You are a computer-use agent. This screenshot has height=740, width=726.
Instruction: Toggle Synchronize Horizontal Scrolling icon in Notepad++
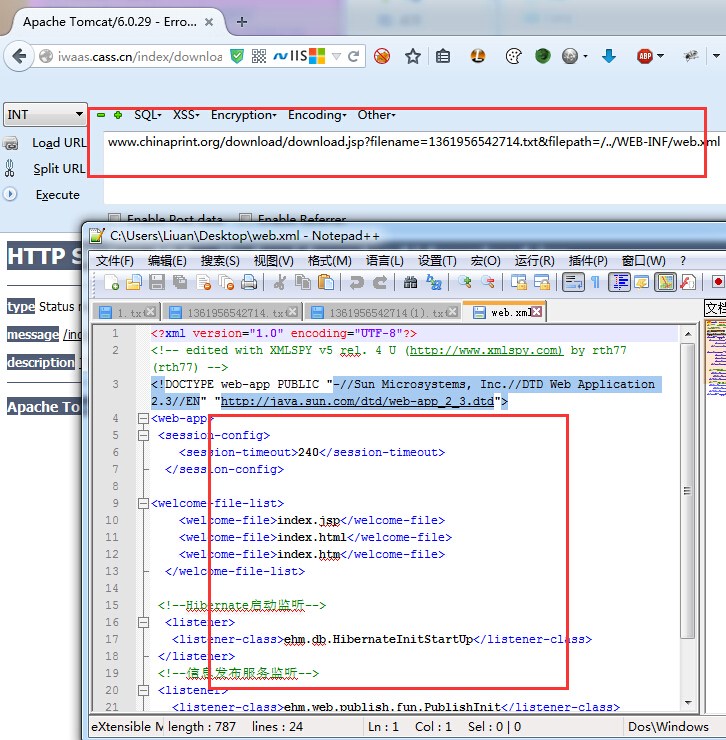click(542, 282)
